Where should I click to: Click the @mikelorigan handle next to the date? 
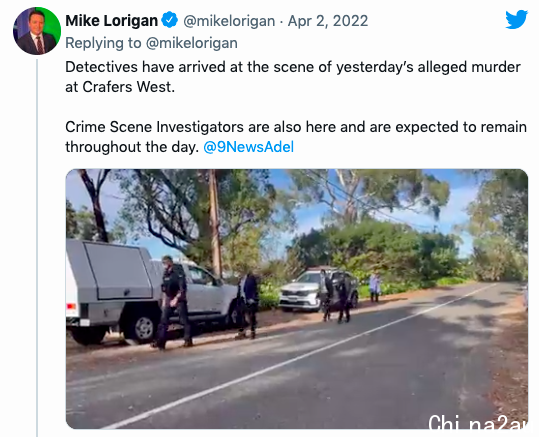coord(229,21)
